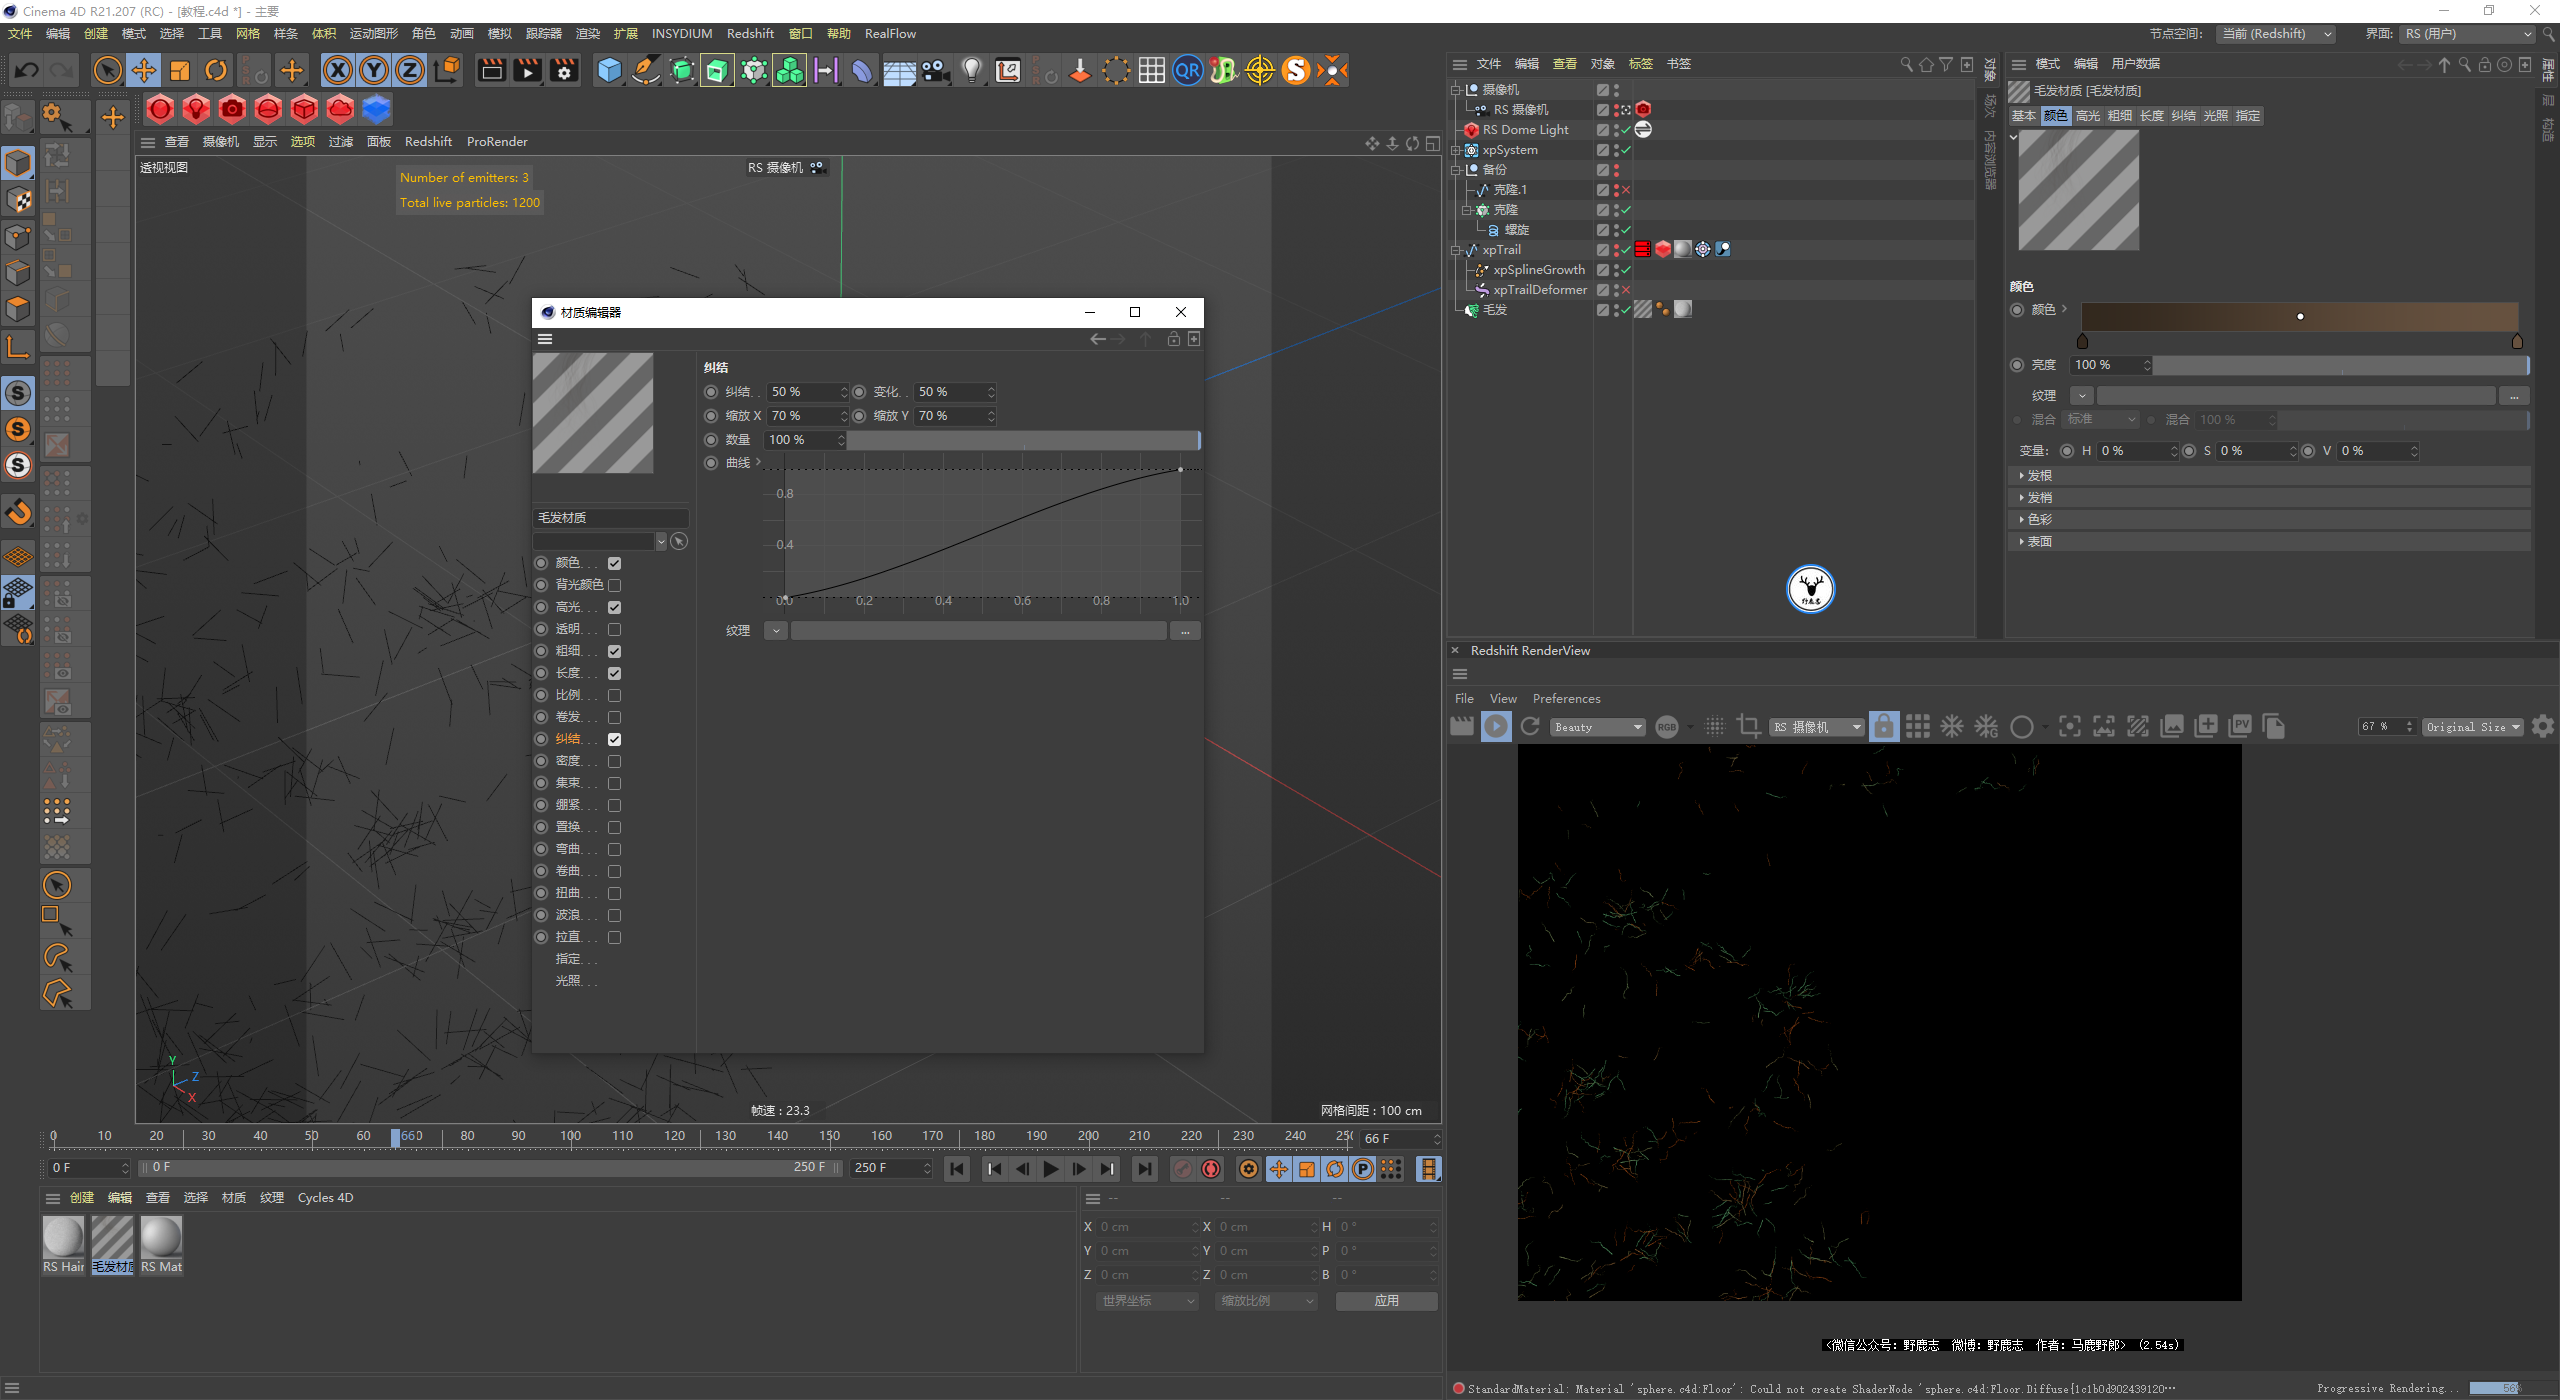The height and width of the screenshot is (1400, 2560).
Task: Toggle the X-axis lock icon
Action: coord(338,70)
